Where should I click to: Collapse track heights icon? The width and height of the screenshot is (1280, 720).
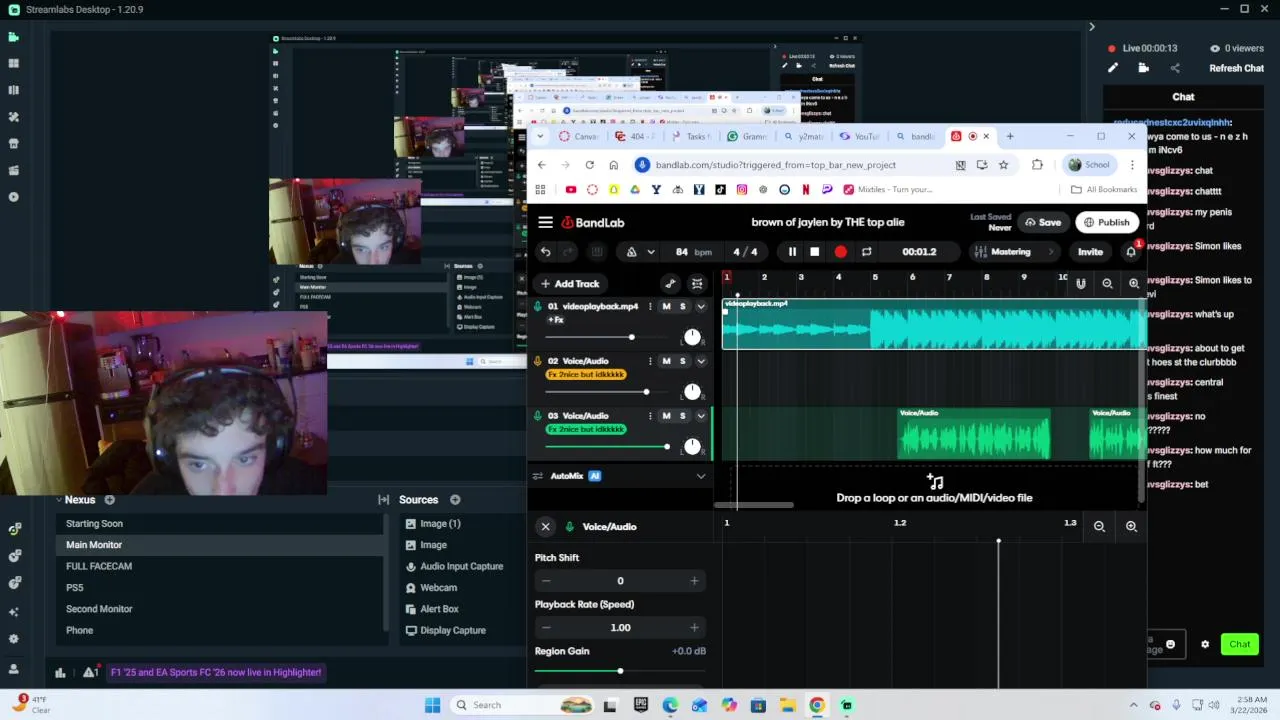coord(697,284)
